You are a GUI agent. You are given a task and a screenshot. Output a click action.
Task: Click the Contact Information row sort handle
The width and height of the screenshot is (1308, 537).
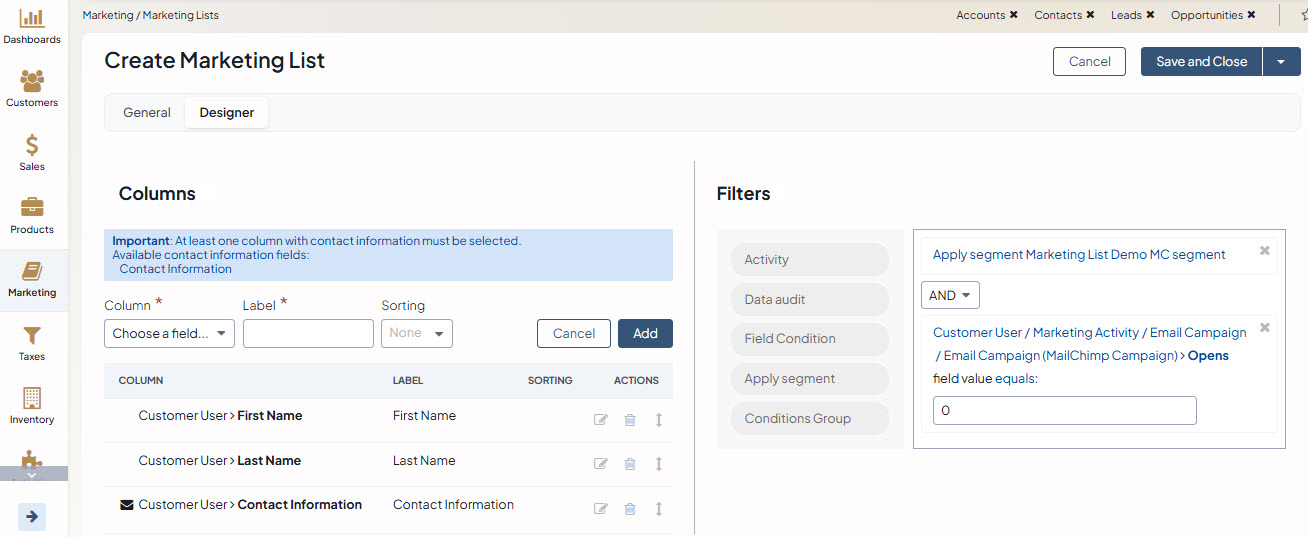pos(659,508)
